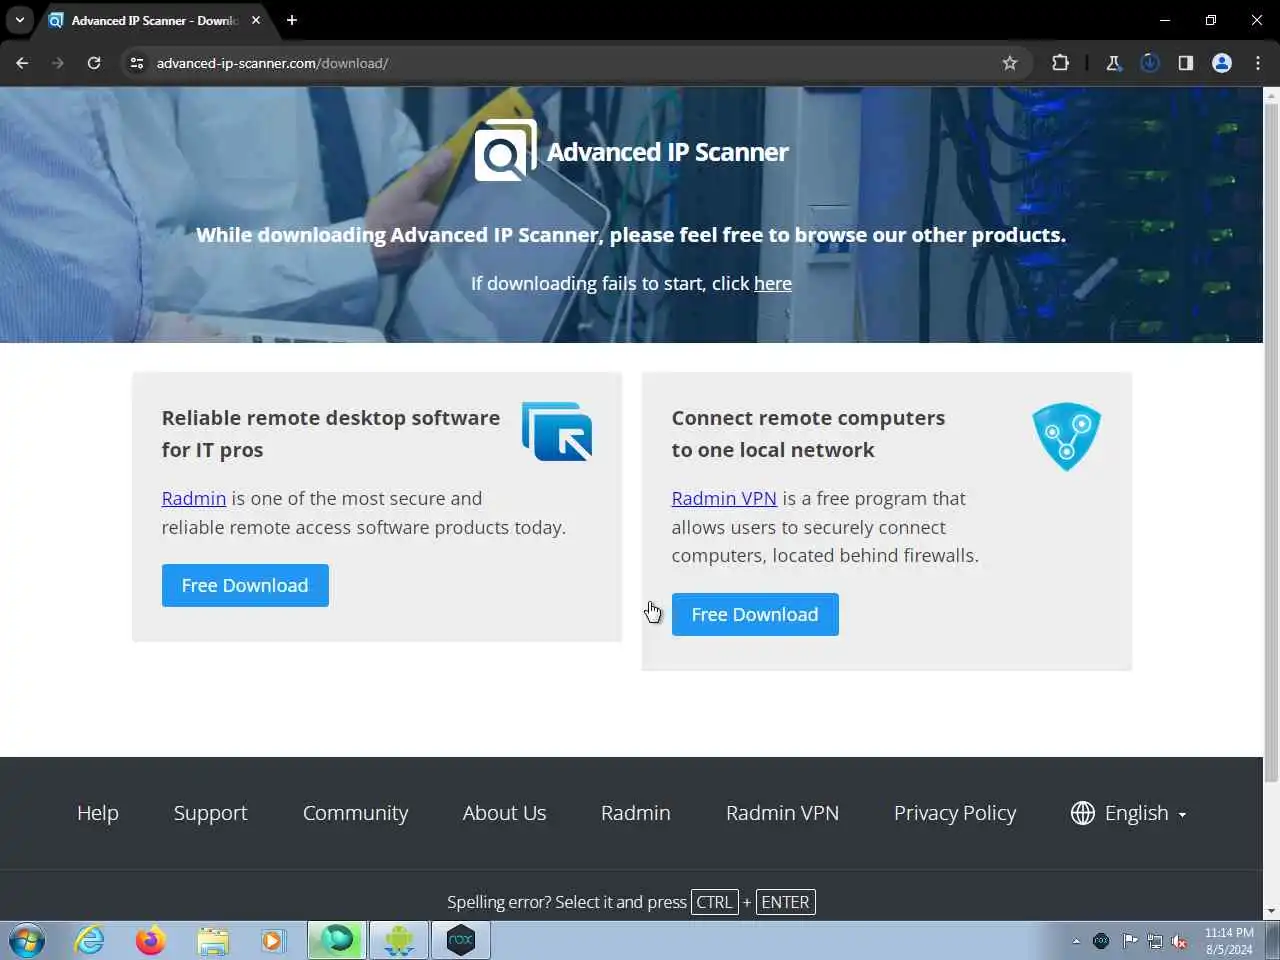Click the Radmin VPN shield icon

tap(1066, 436)
